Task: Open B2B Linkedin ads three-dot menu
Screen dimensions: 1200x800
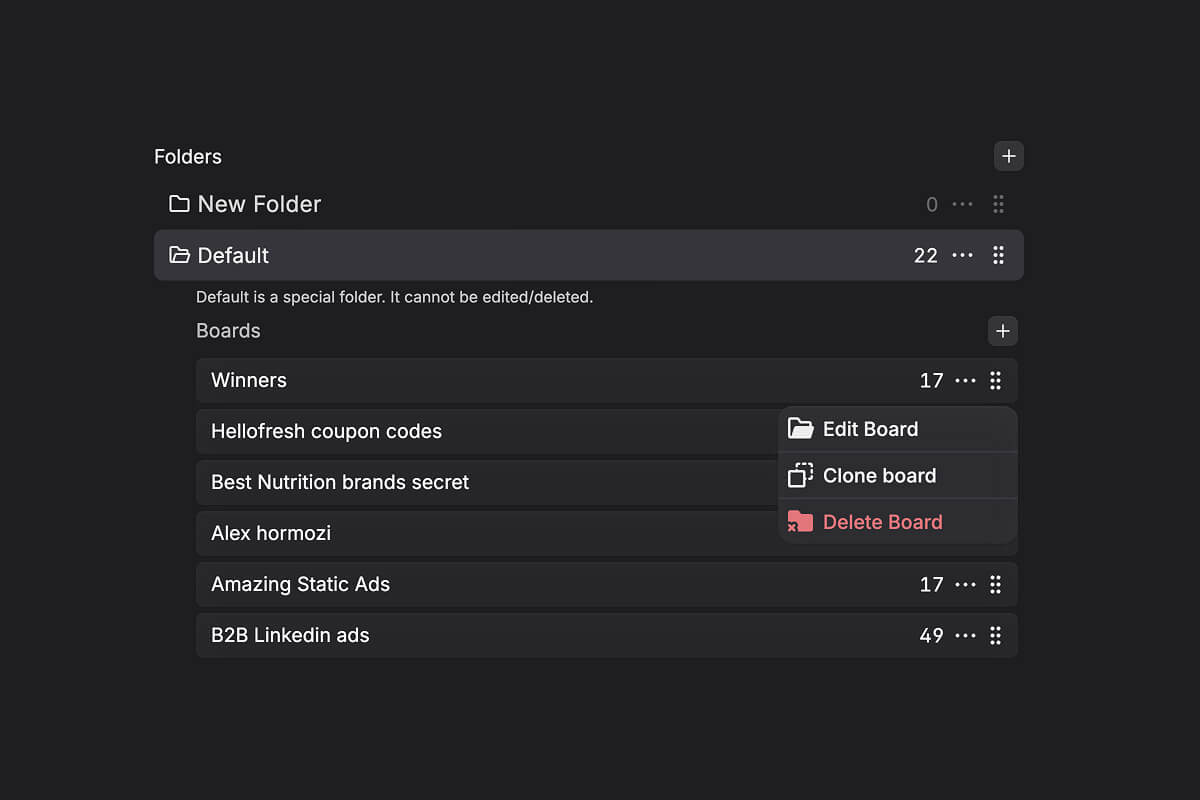Action: pyautogui.click(x=965, y=636)
